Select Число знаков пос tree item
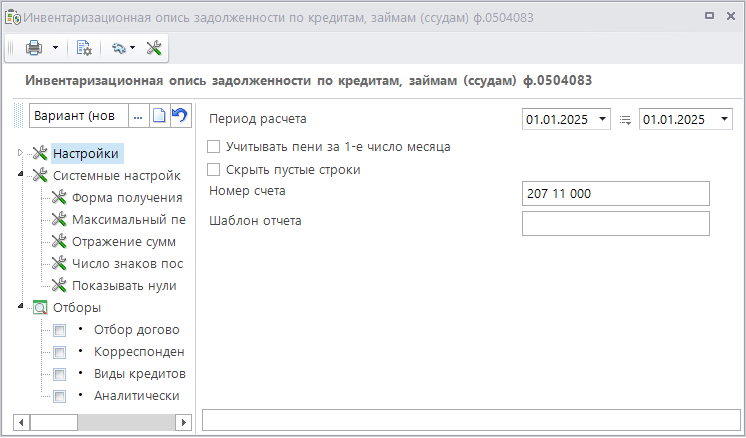This screenshot has height=438, width=746. [x=128, y=263]
